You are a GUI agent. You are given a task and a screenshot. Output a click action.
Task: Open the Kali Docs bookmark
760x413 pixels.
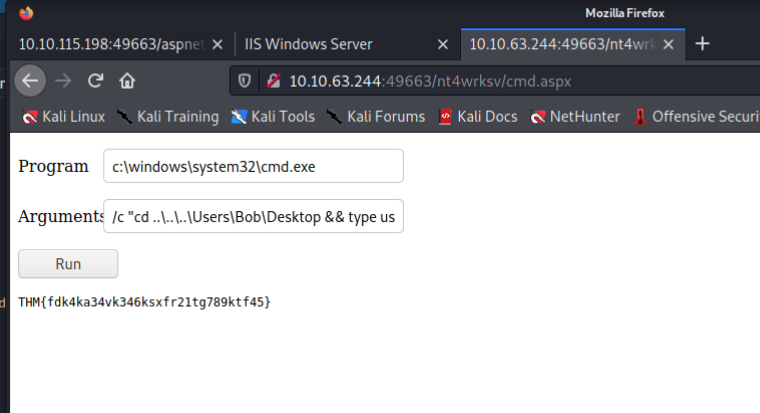(x=478, y=117)
